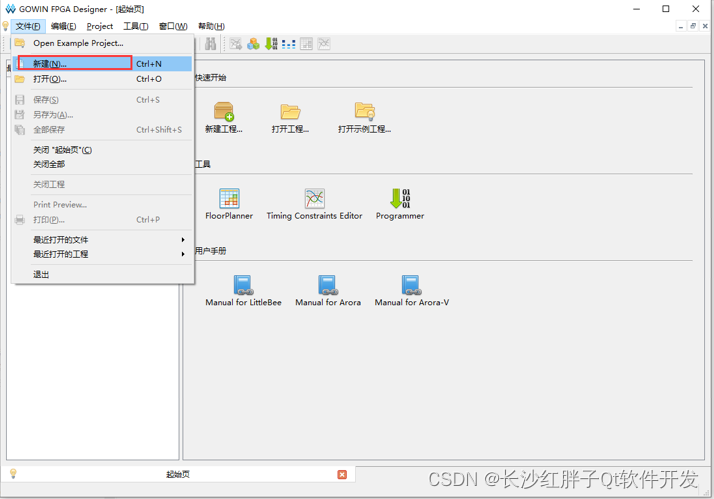Open the 工具(T) menu

(x=136, y=26)
